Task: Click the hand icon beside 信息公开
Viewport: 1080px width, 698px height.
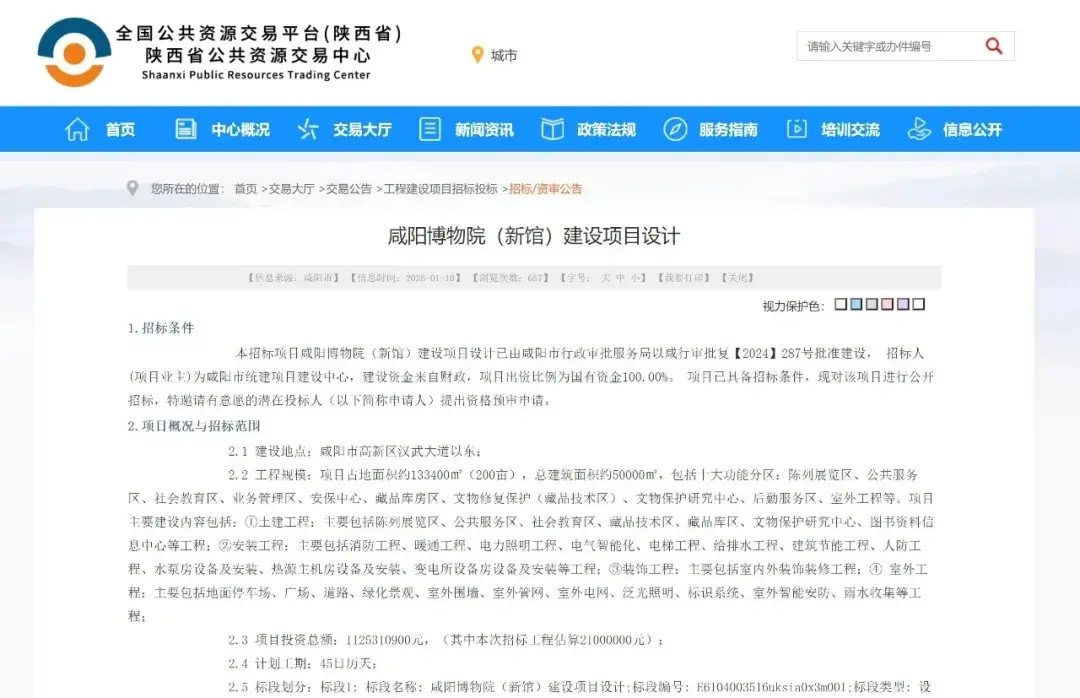Action: click(x=920, y=129)
